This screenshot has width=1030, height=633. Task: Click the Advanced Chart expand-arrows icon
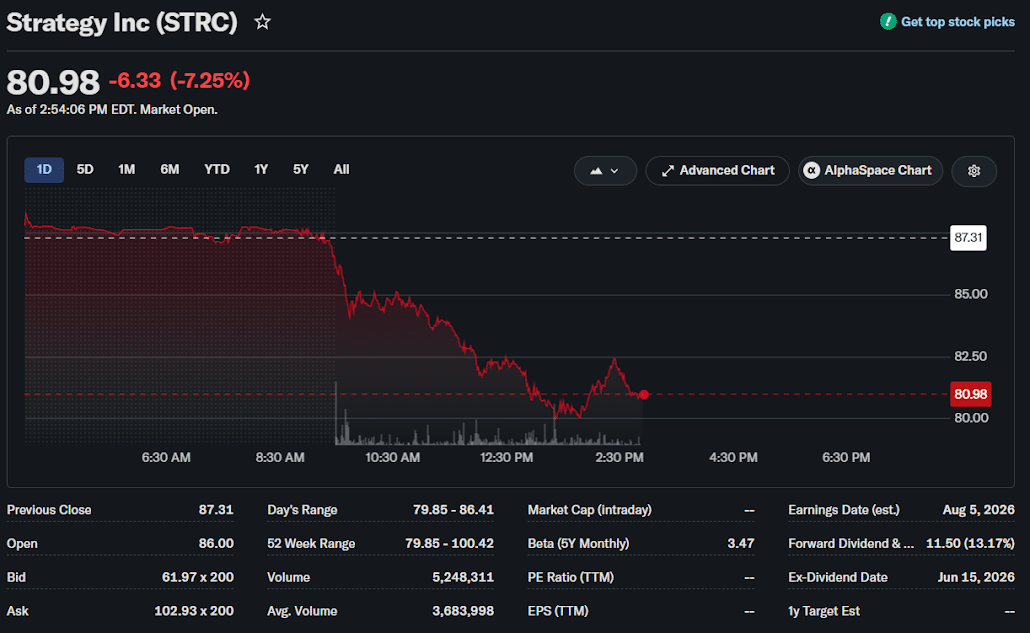668,171
